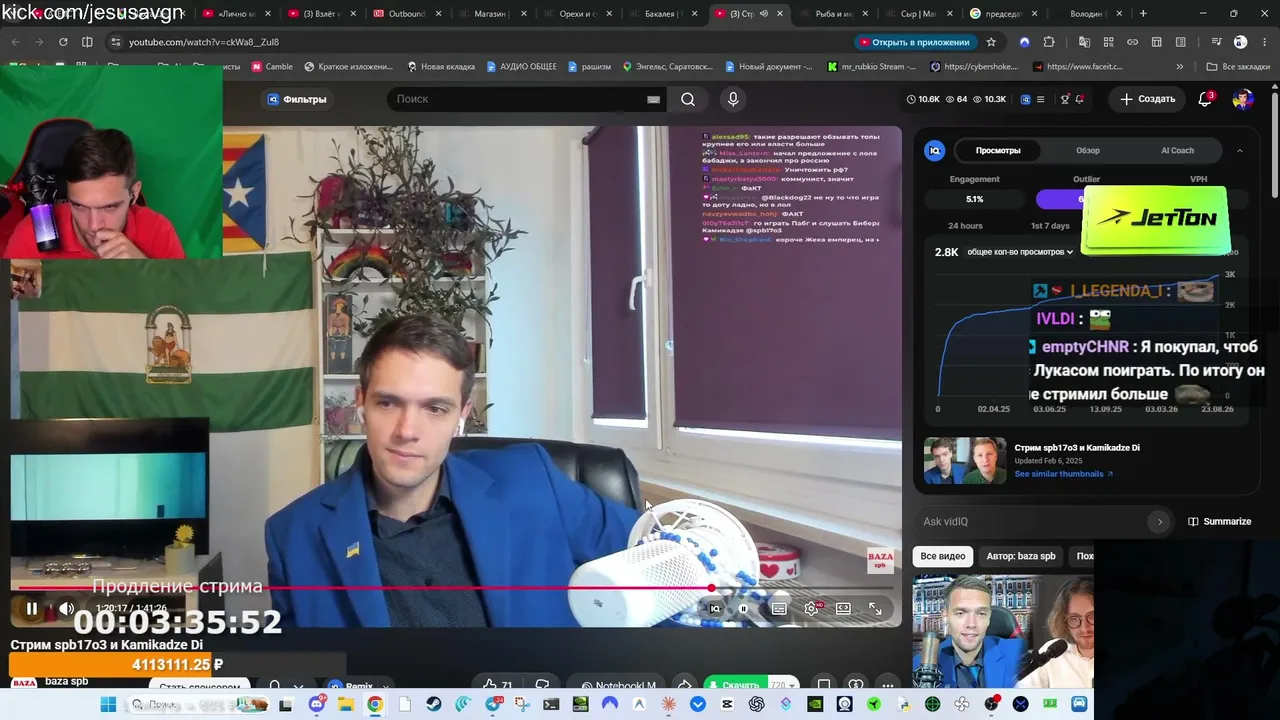1280x720 pixels.
Task: Expand the hidden bookmarks chevron
Action: [x=1180, y=67]
